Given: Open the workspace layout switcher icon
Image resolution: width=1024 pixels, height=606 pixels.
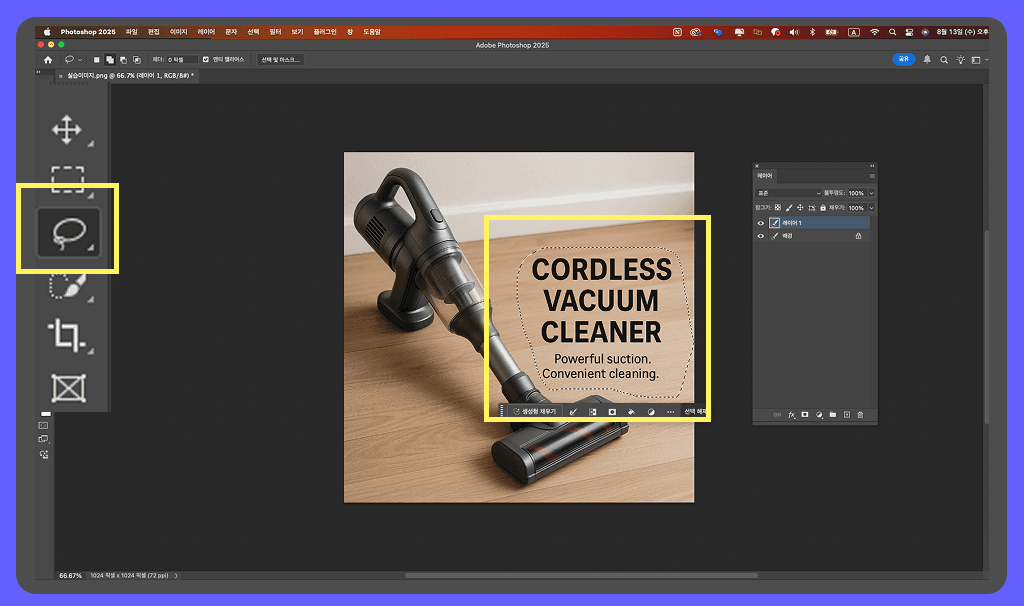Looking at the screenshot, I should tap(976, 59).
